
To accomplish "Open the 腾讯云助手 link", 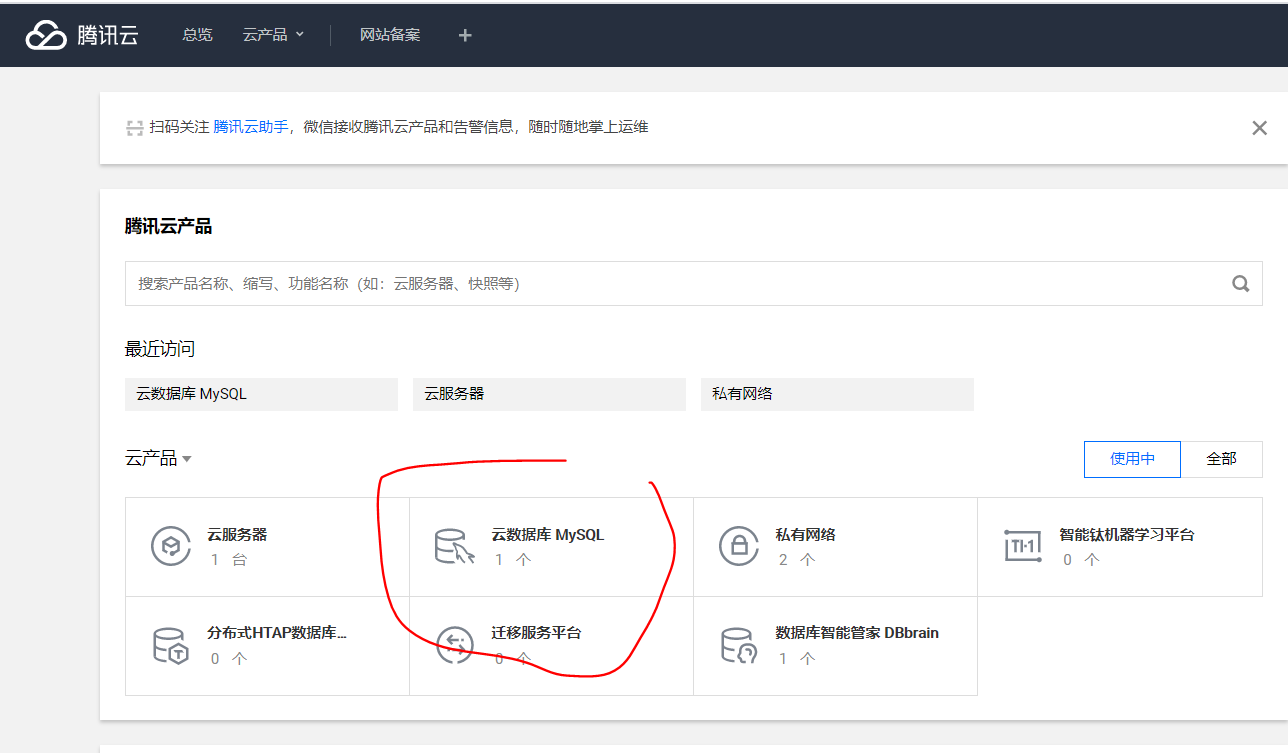I will coord(250,127).
